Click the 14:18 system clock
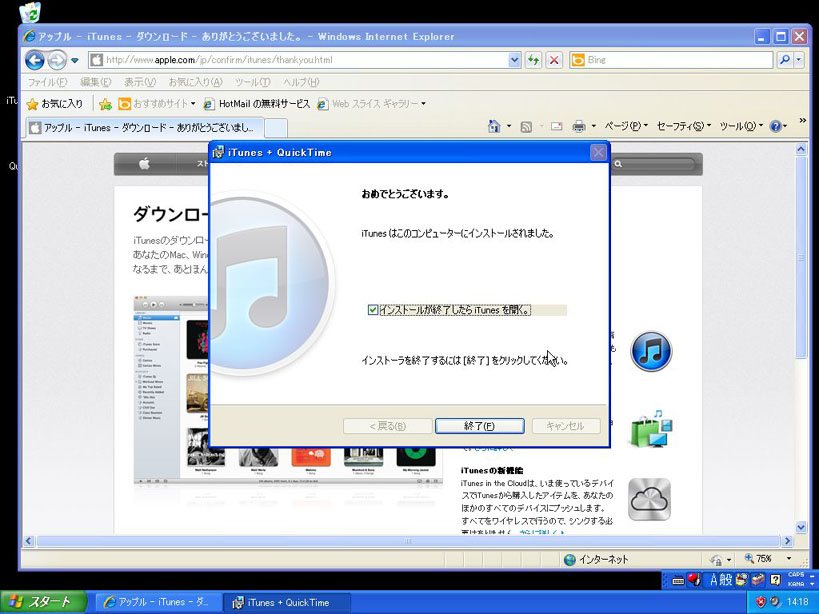 pos(798,602)
